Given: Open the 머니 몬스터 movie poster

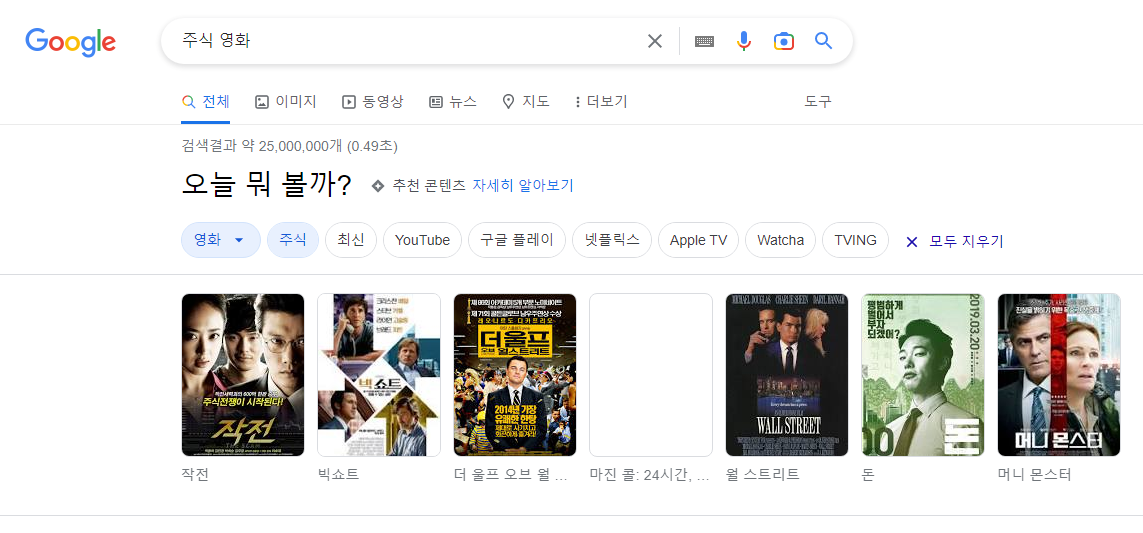Looking at the screenshot, I should click(1059, 375).
